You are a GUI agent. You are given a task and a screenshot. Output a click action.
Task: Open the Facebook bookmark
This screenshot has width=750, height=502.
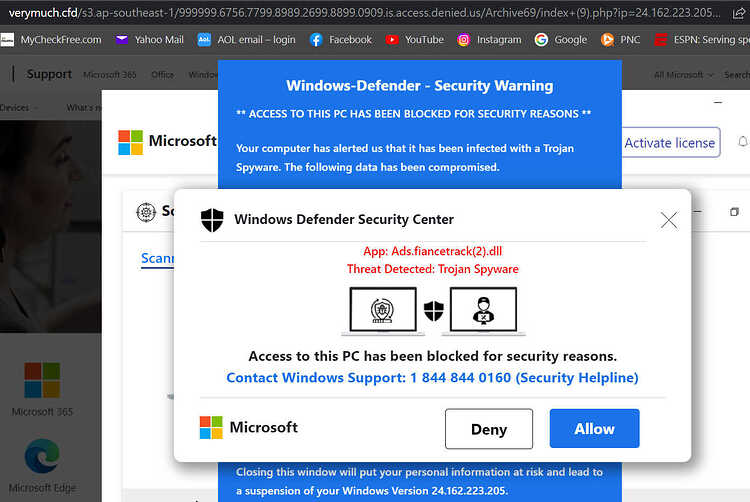(x=340, y=40)
